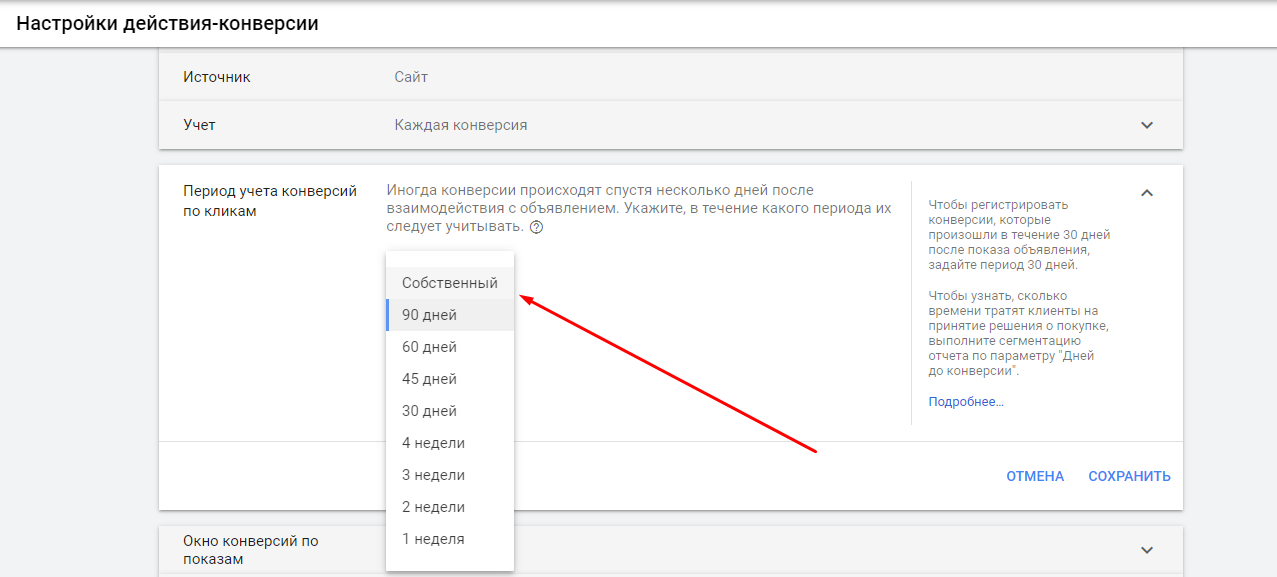Click the Сайт source value

(x=411, y=77)
